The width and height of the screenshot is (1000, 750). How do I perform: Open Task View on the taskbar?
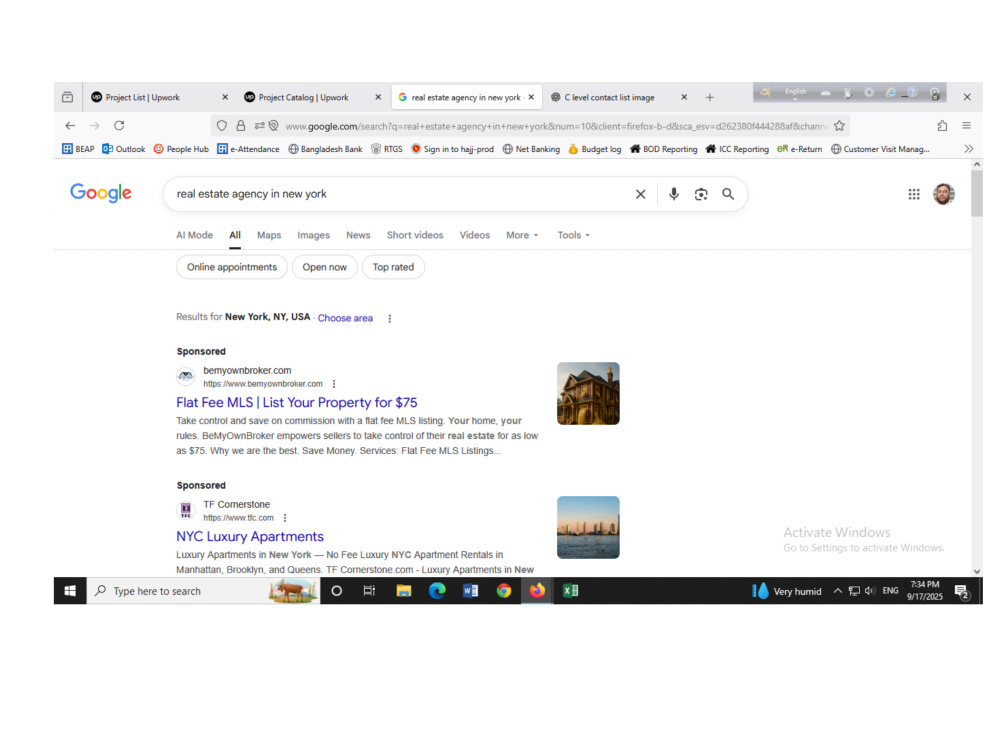pyautogui.click(x=369, y=591)
